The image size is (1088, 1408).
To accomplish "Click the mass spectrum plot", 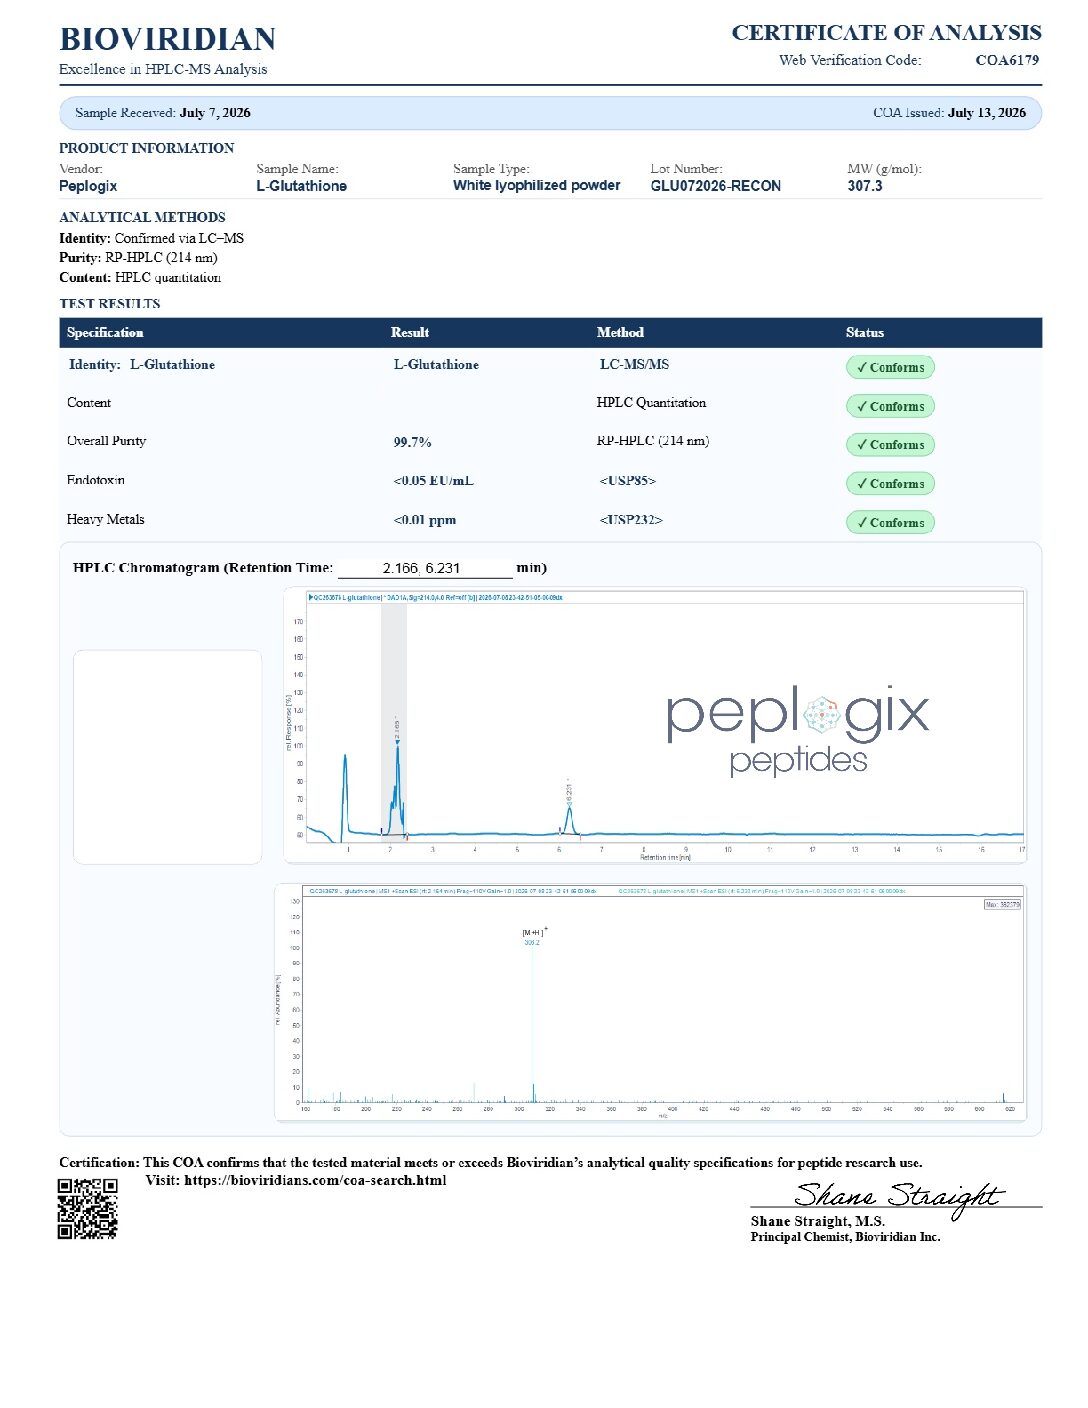I will tap(651, 1002).
